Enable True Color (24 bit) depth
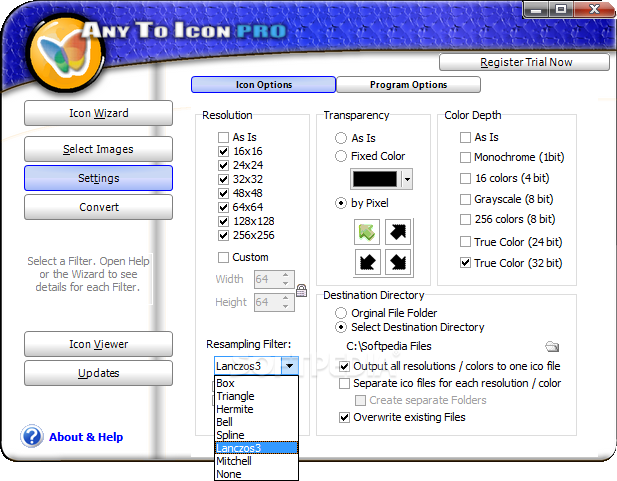This screenshot has width=617, height=481. coord(466,242)
